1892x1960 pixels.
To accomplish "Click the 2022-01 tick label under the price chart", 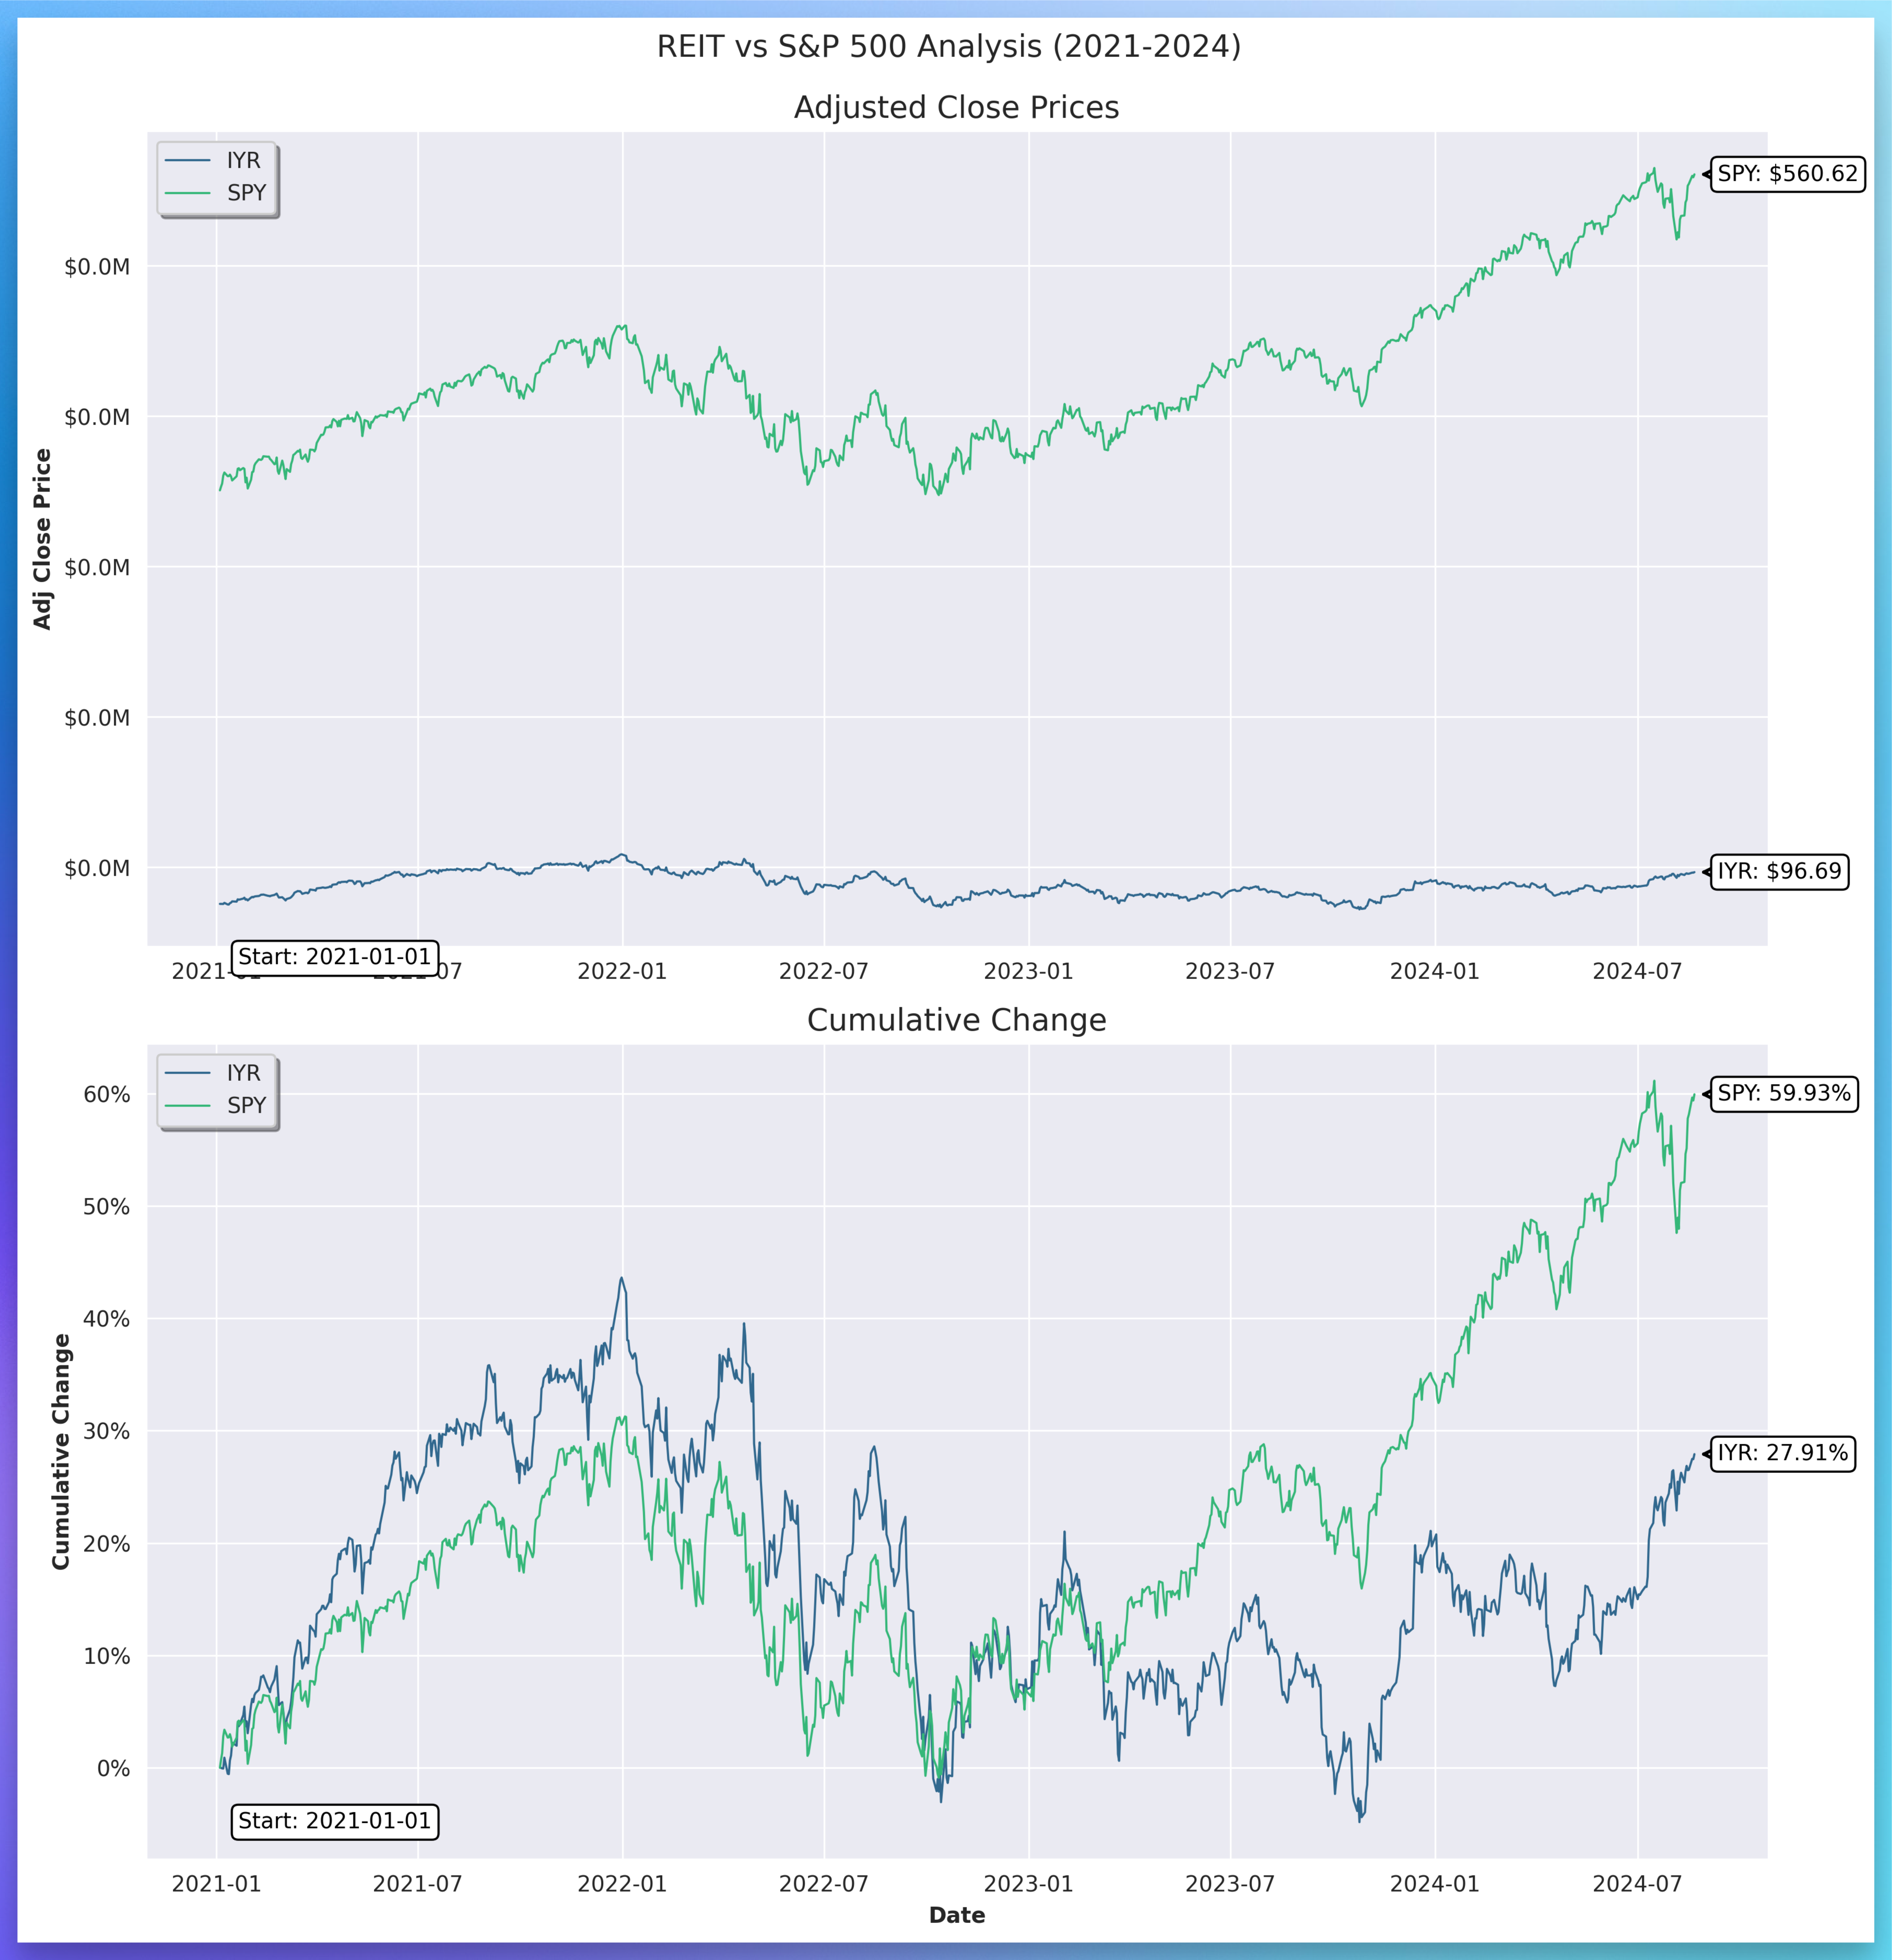I will point(622,972).
